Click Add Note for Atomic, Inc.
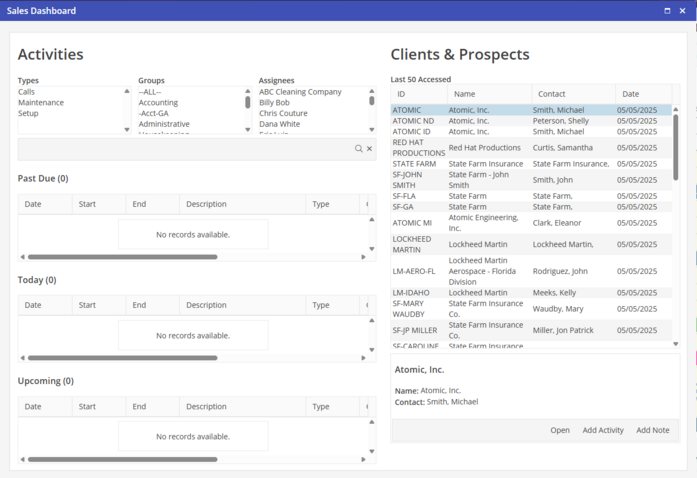The image size is (697, 478). click(652, 430)
